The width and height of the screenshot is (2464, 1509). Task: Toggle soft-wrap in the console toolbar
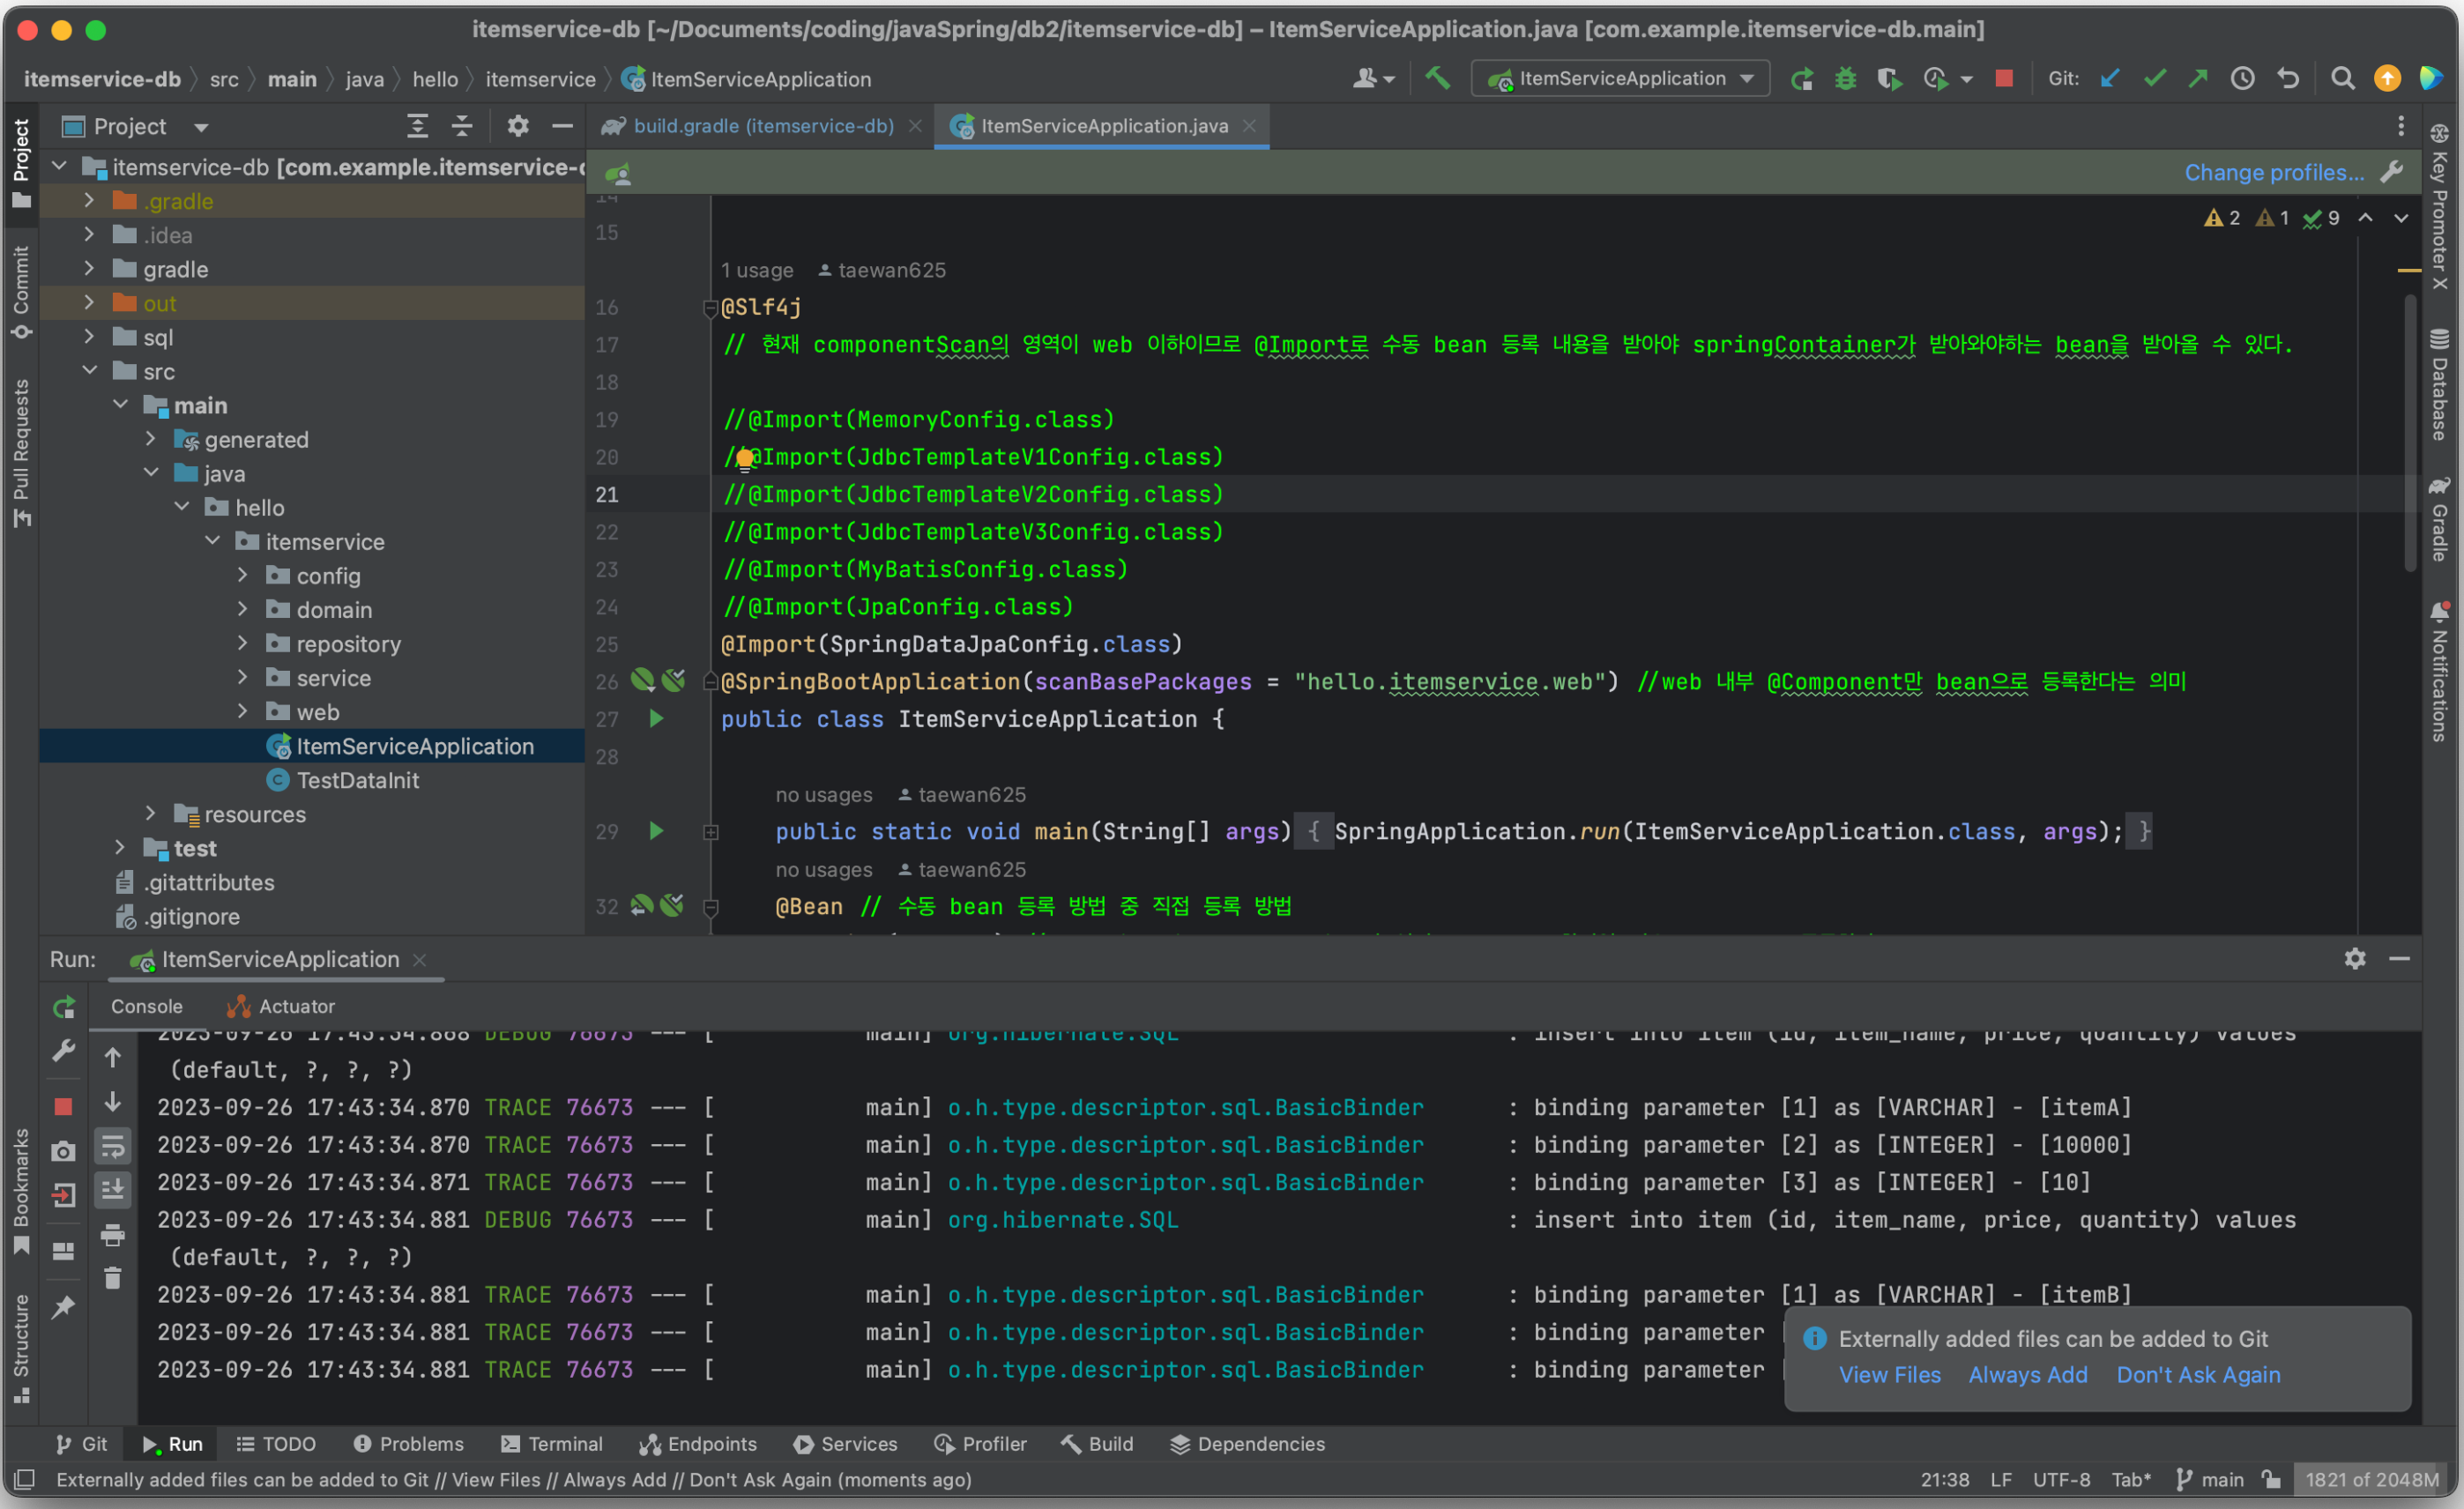113,1147
